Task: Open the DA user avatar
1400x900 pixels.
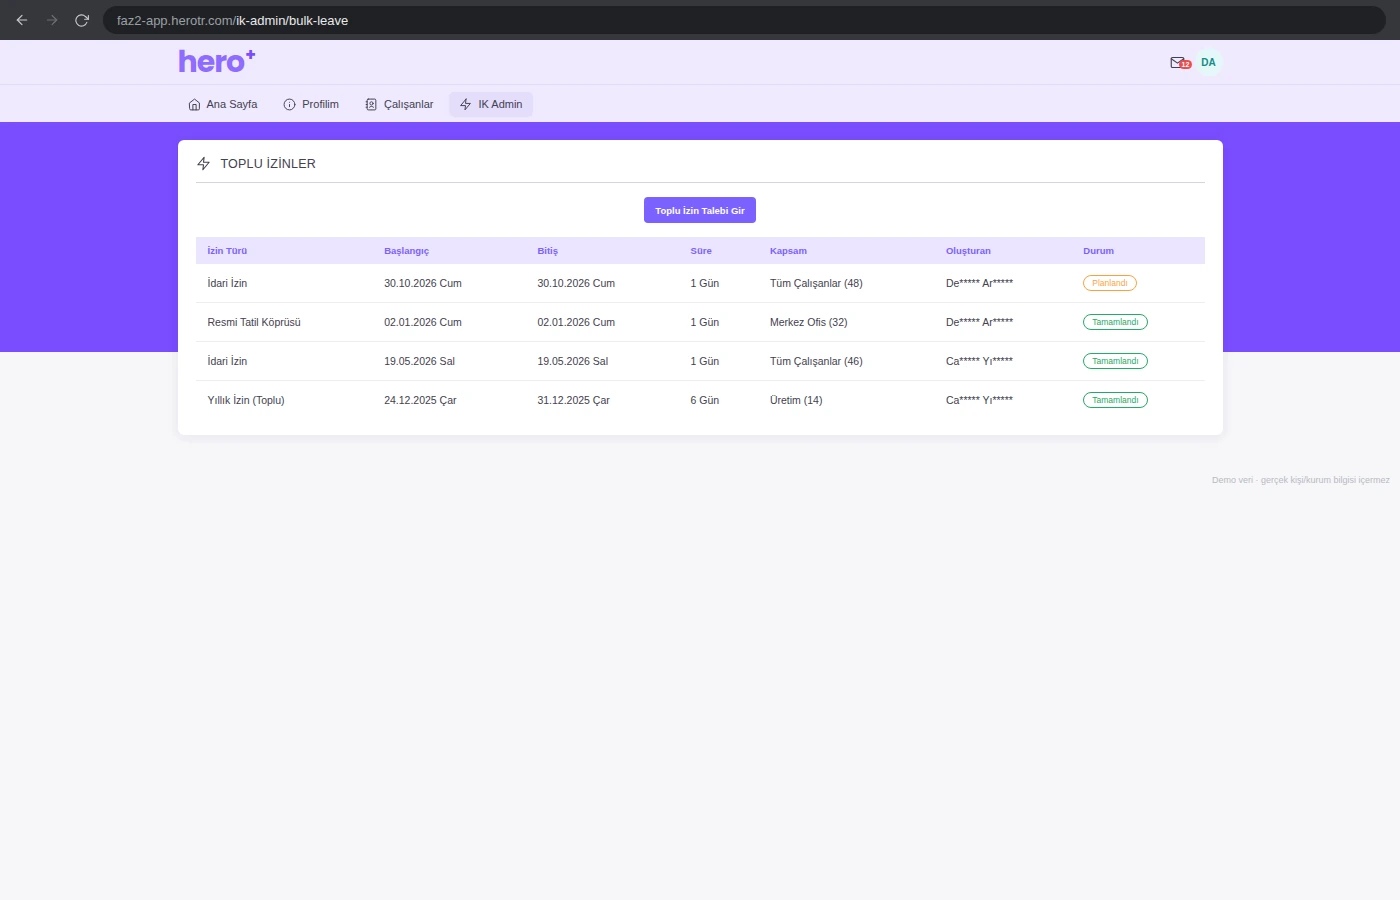Action: tap(1208, 63)
